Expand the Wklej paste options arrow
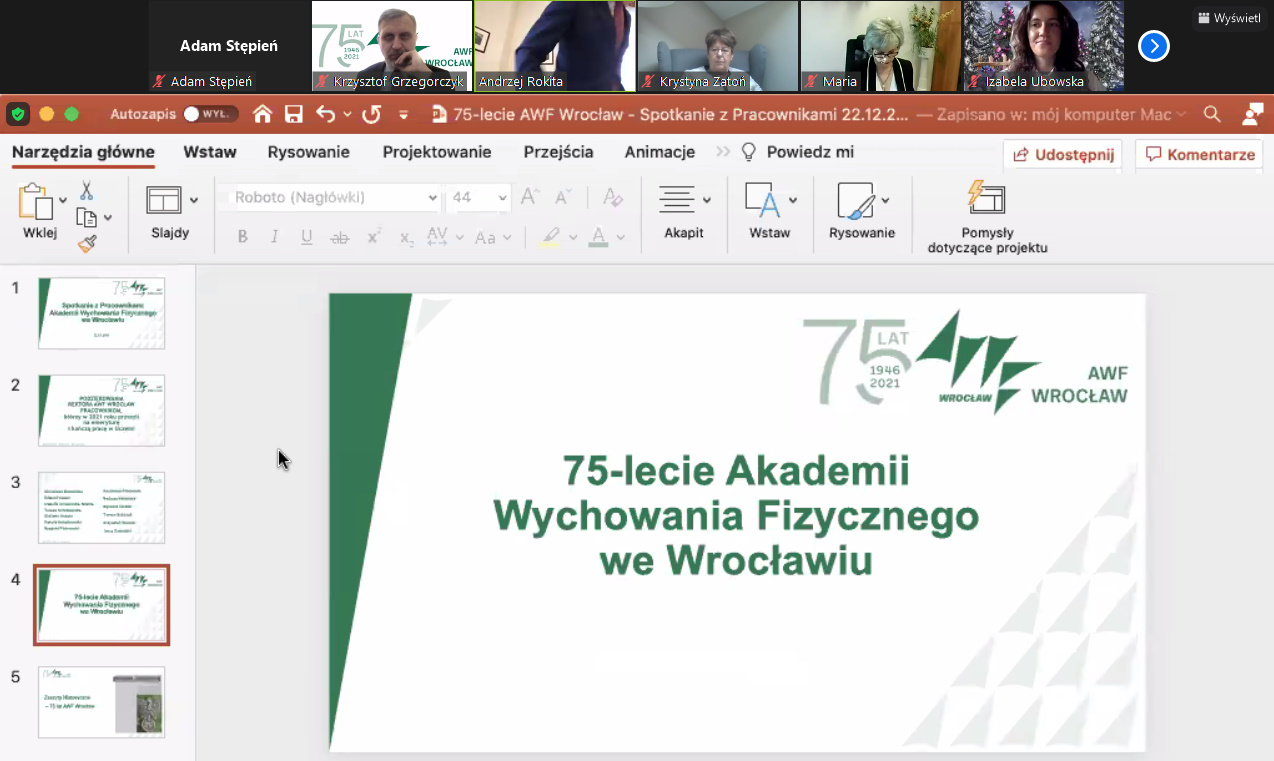This screenshot has height=761, width=1274. pos(63,201)
